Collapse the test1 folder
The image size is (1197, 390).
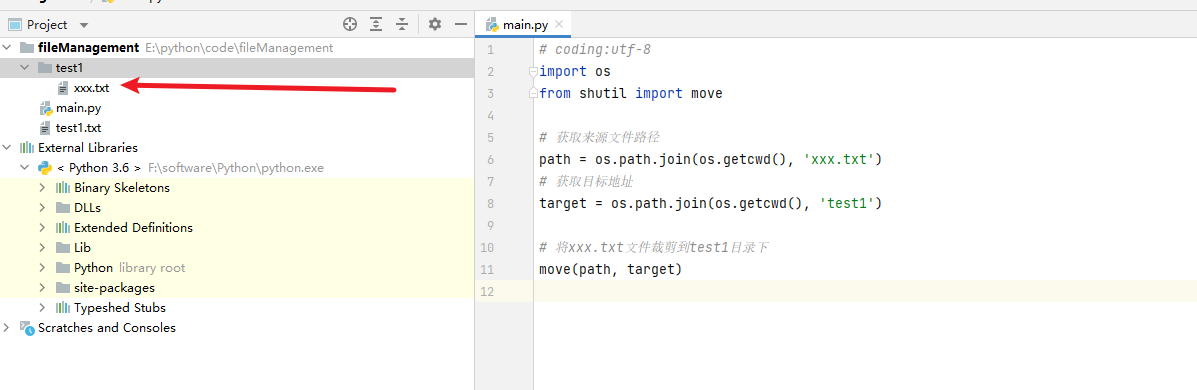[25, 68]
